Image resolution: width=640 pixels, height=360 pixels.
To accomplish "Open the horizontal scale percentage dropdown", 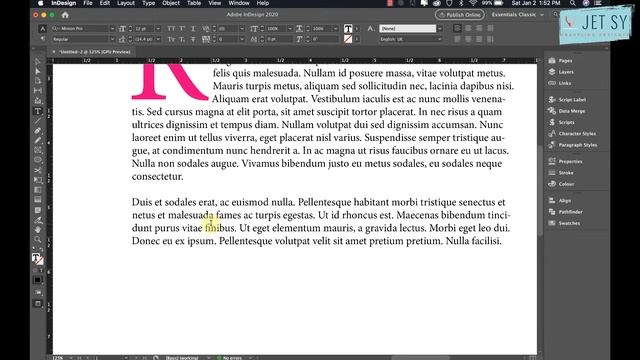I will (x=336, y=29).
